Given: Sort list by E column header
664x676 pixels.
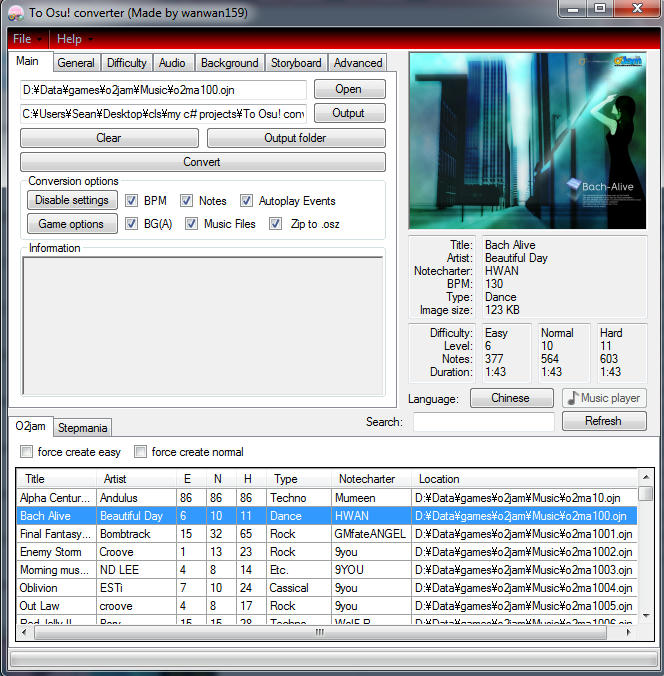Looking at the screenshot, I should pos(191,479).
